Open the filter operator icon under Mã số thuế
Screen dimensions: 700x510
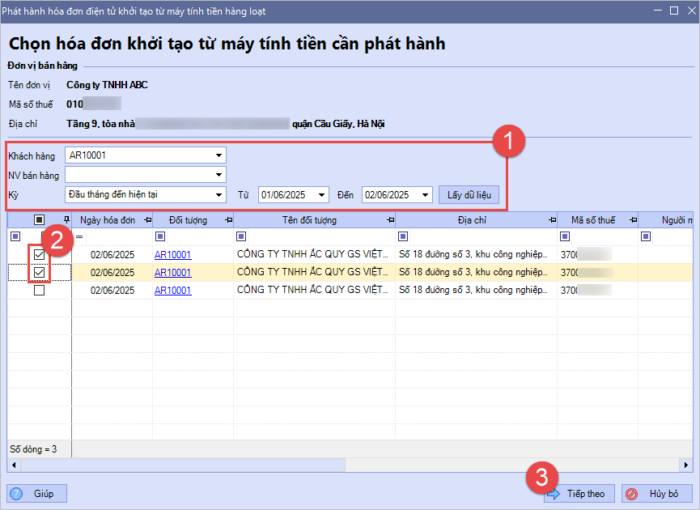click(565, 237)
